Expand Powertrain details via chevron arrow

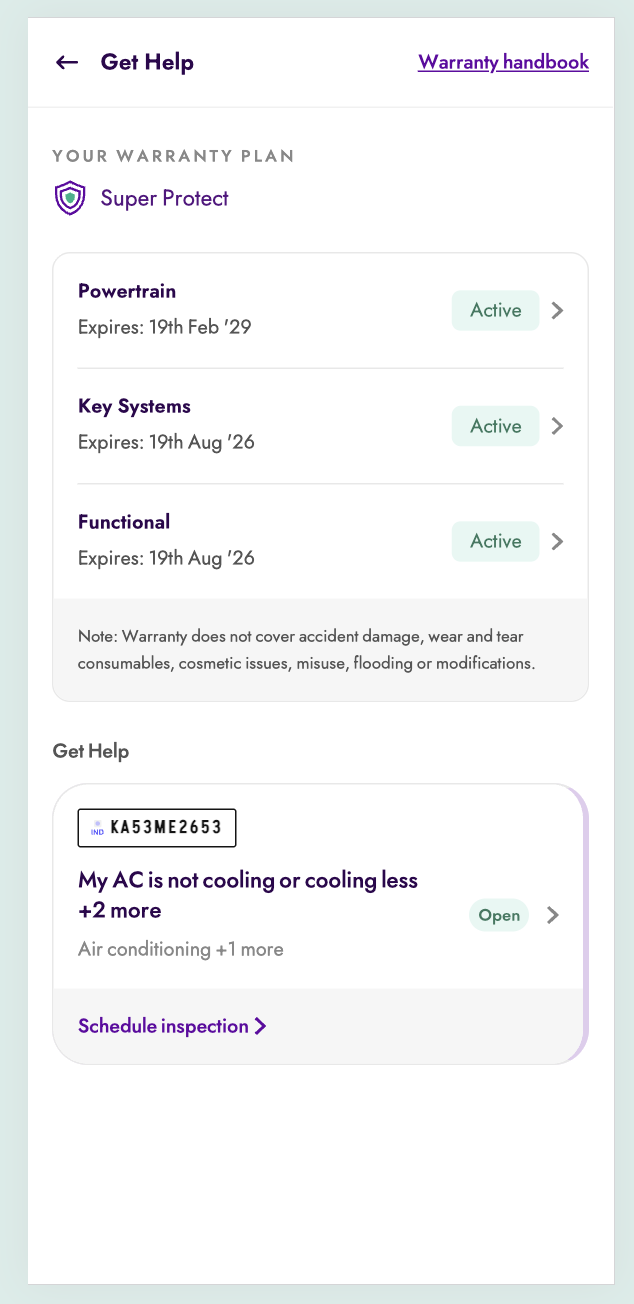558,310
